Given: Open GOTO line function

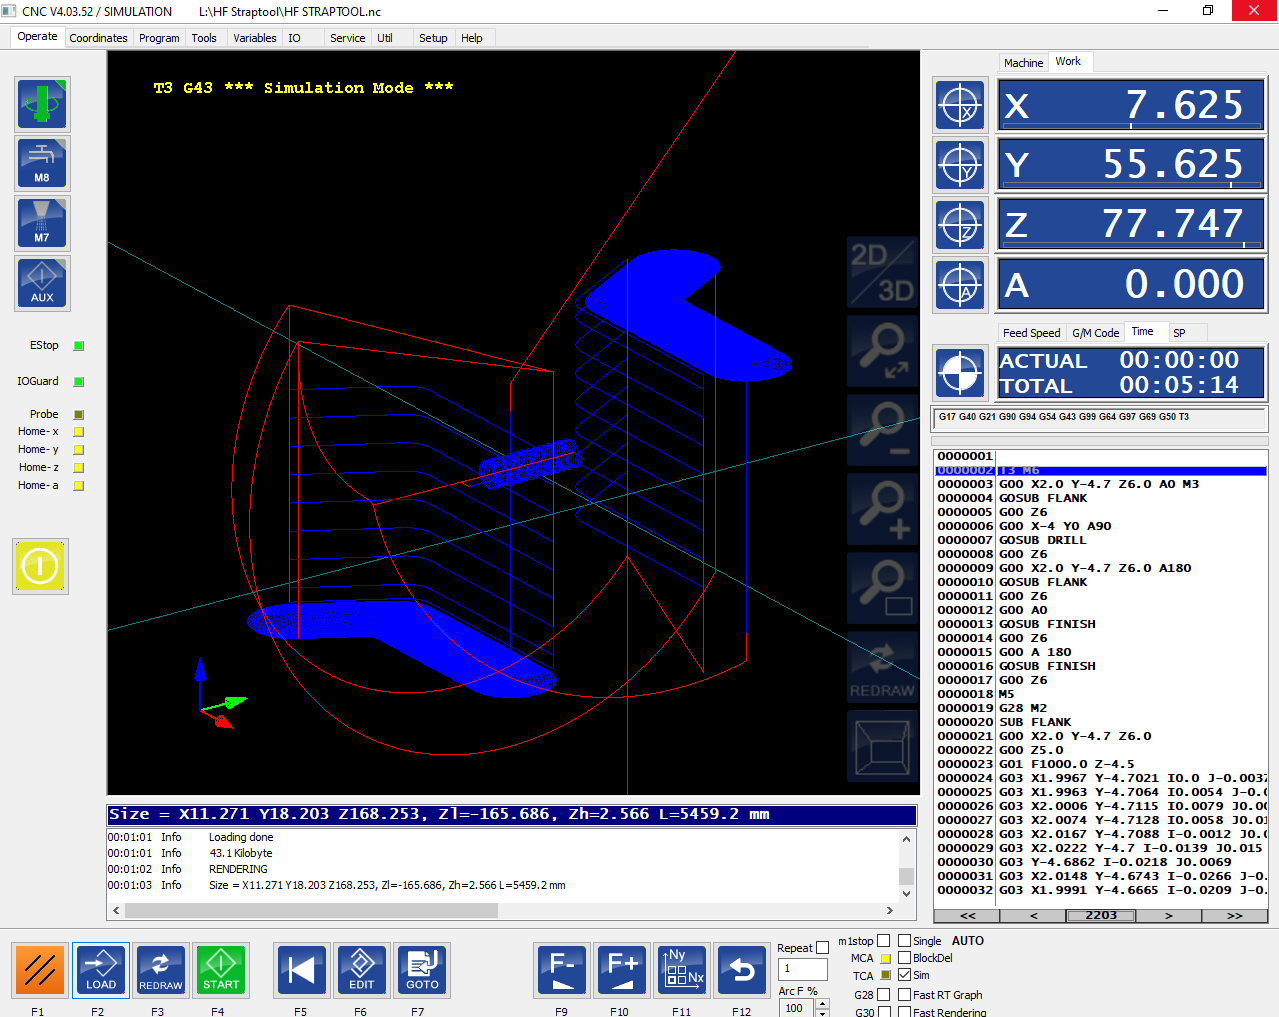Looking at the screenshot, I should click(422, 970).
